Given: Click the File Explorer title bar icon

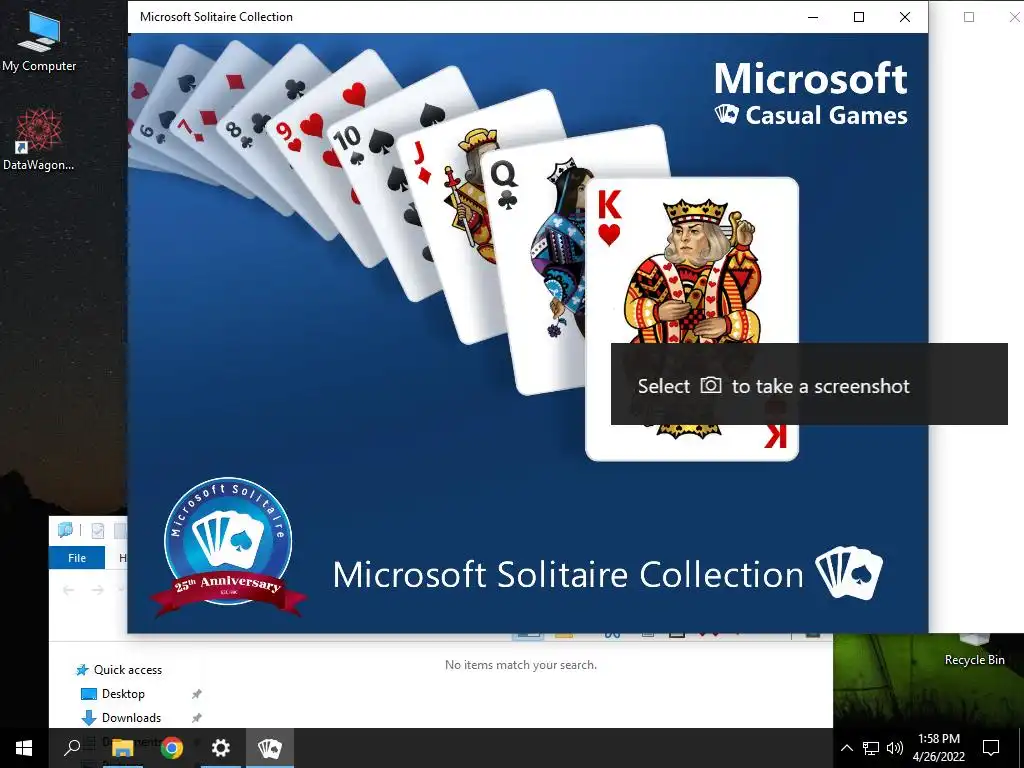Looking at the screenshot, I should (x=65, y=530).
